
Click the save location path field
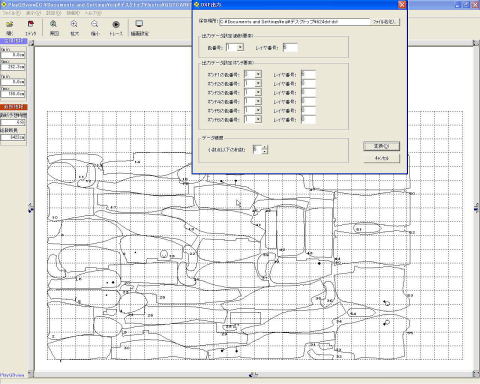295,22
